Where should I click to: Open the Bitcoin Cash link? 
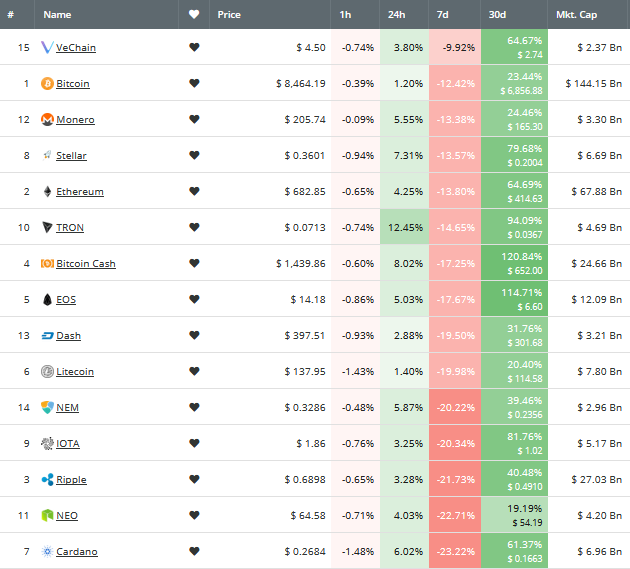click(86, 264)
